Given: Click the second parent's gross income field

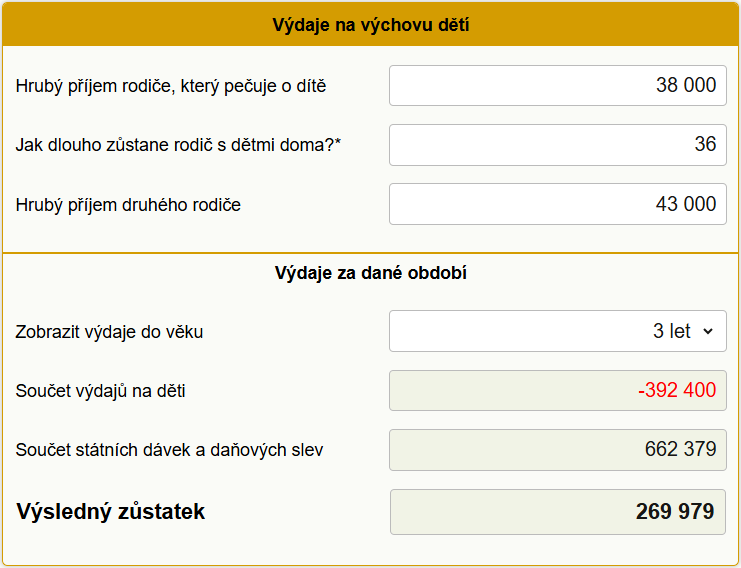Looking at the screenshot, I should click(x=557, y=204).
